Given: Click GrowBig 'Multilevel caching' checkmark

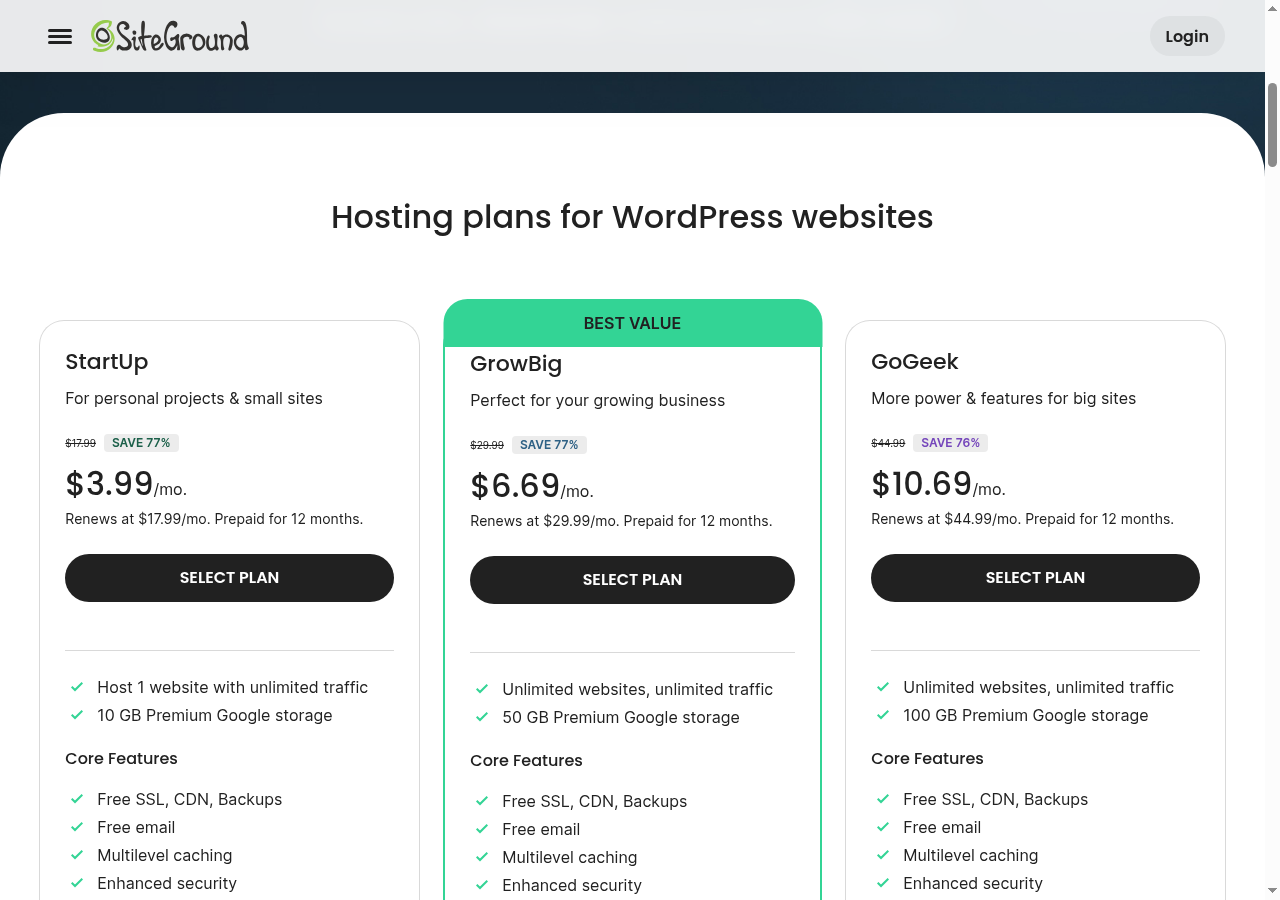Looking at the screenshot, I should 482,857.
